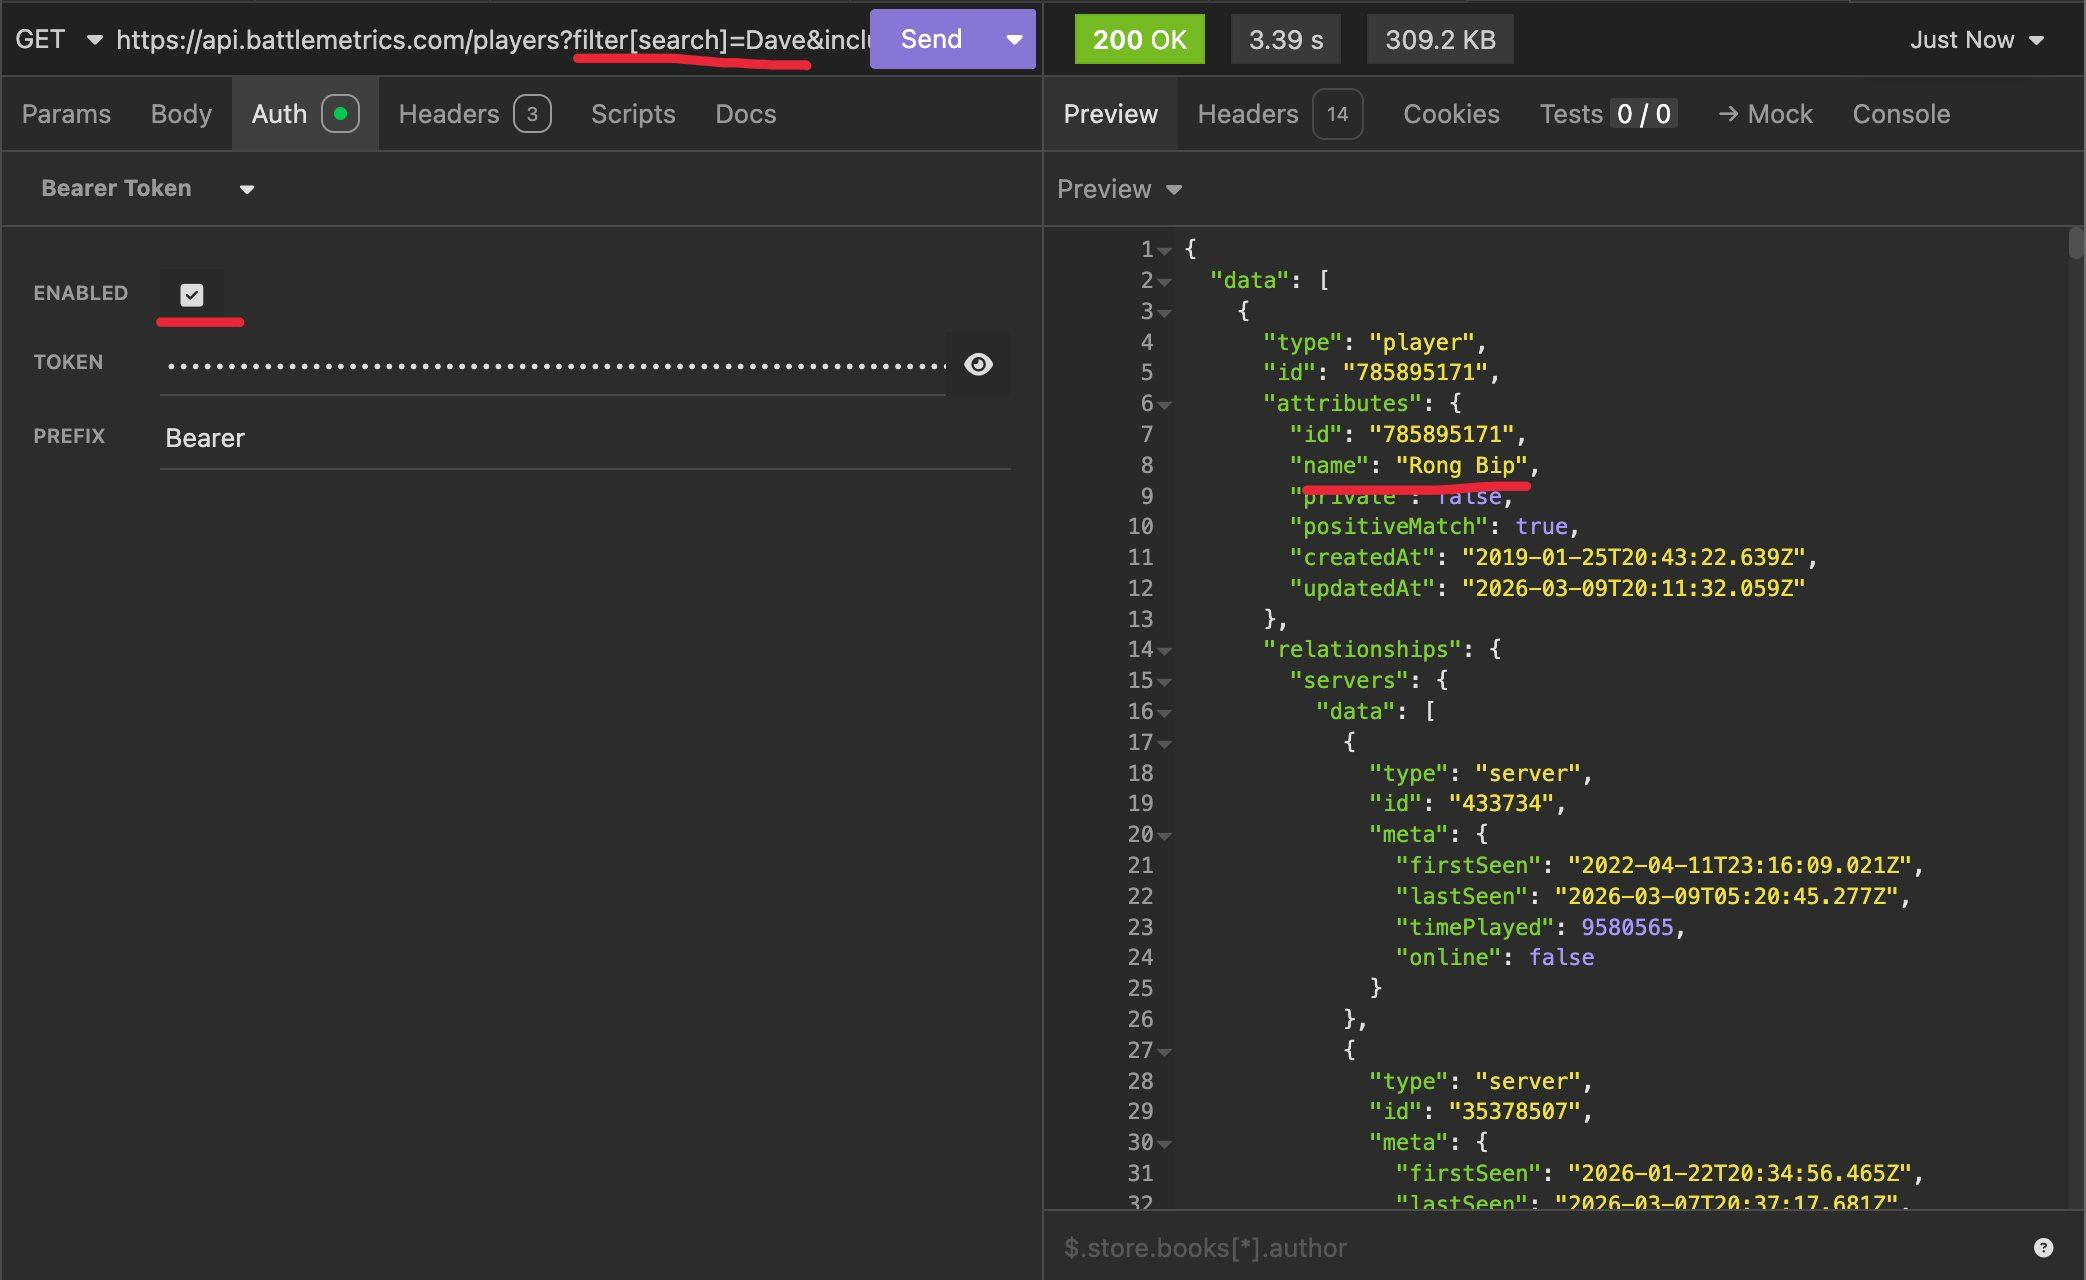Reveal the token with eye icon
Screen dimensions: 2086x1280
[x=978, y=364]
